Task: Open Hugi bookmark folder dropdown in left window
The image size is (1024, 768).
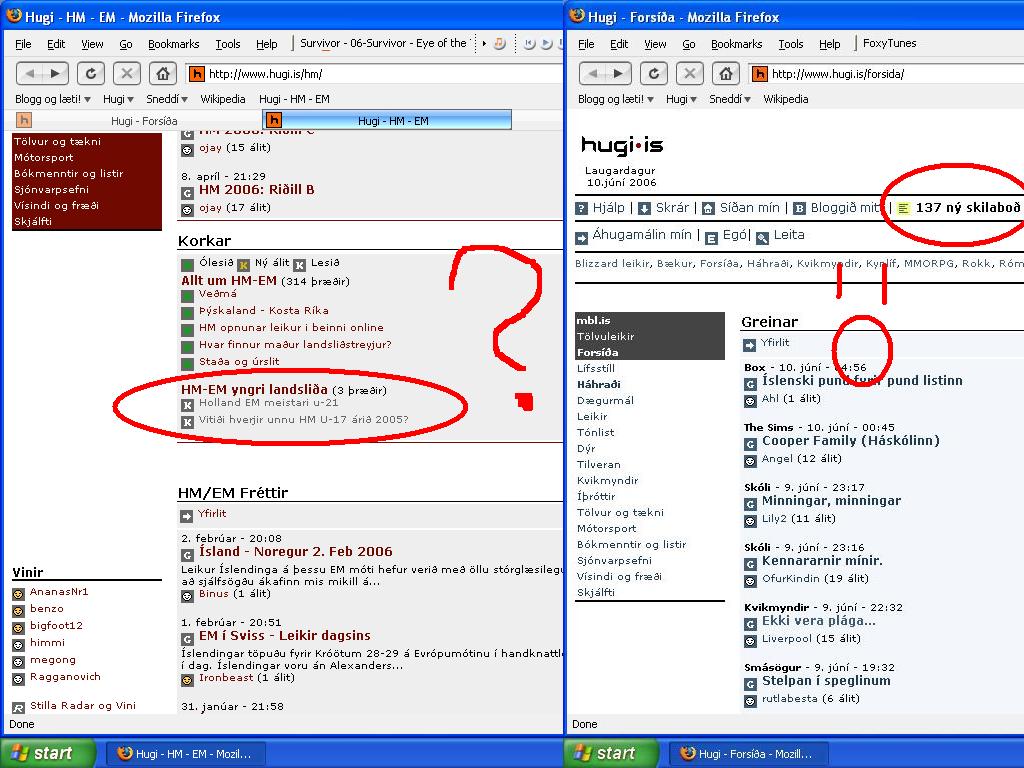Action: click(x=118, y=99)
